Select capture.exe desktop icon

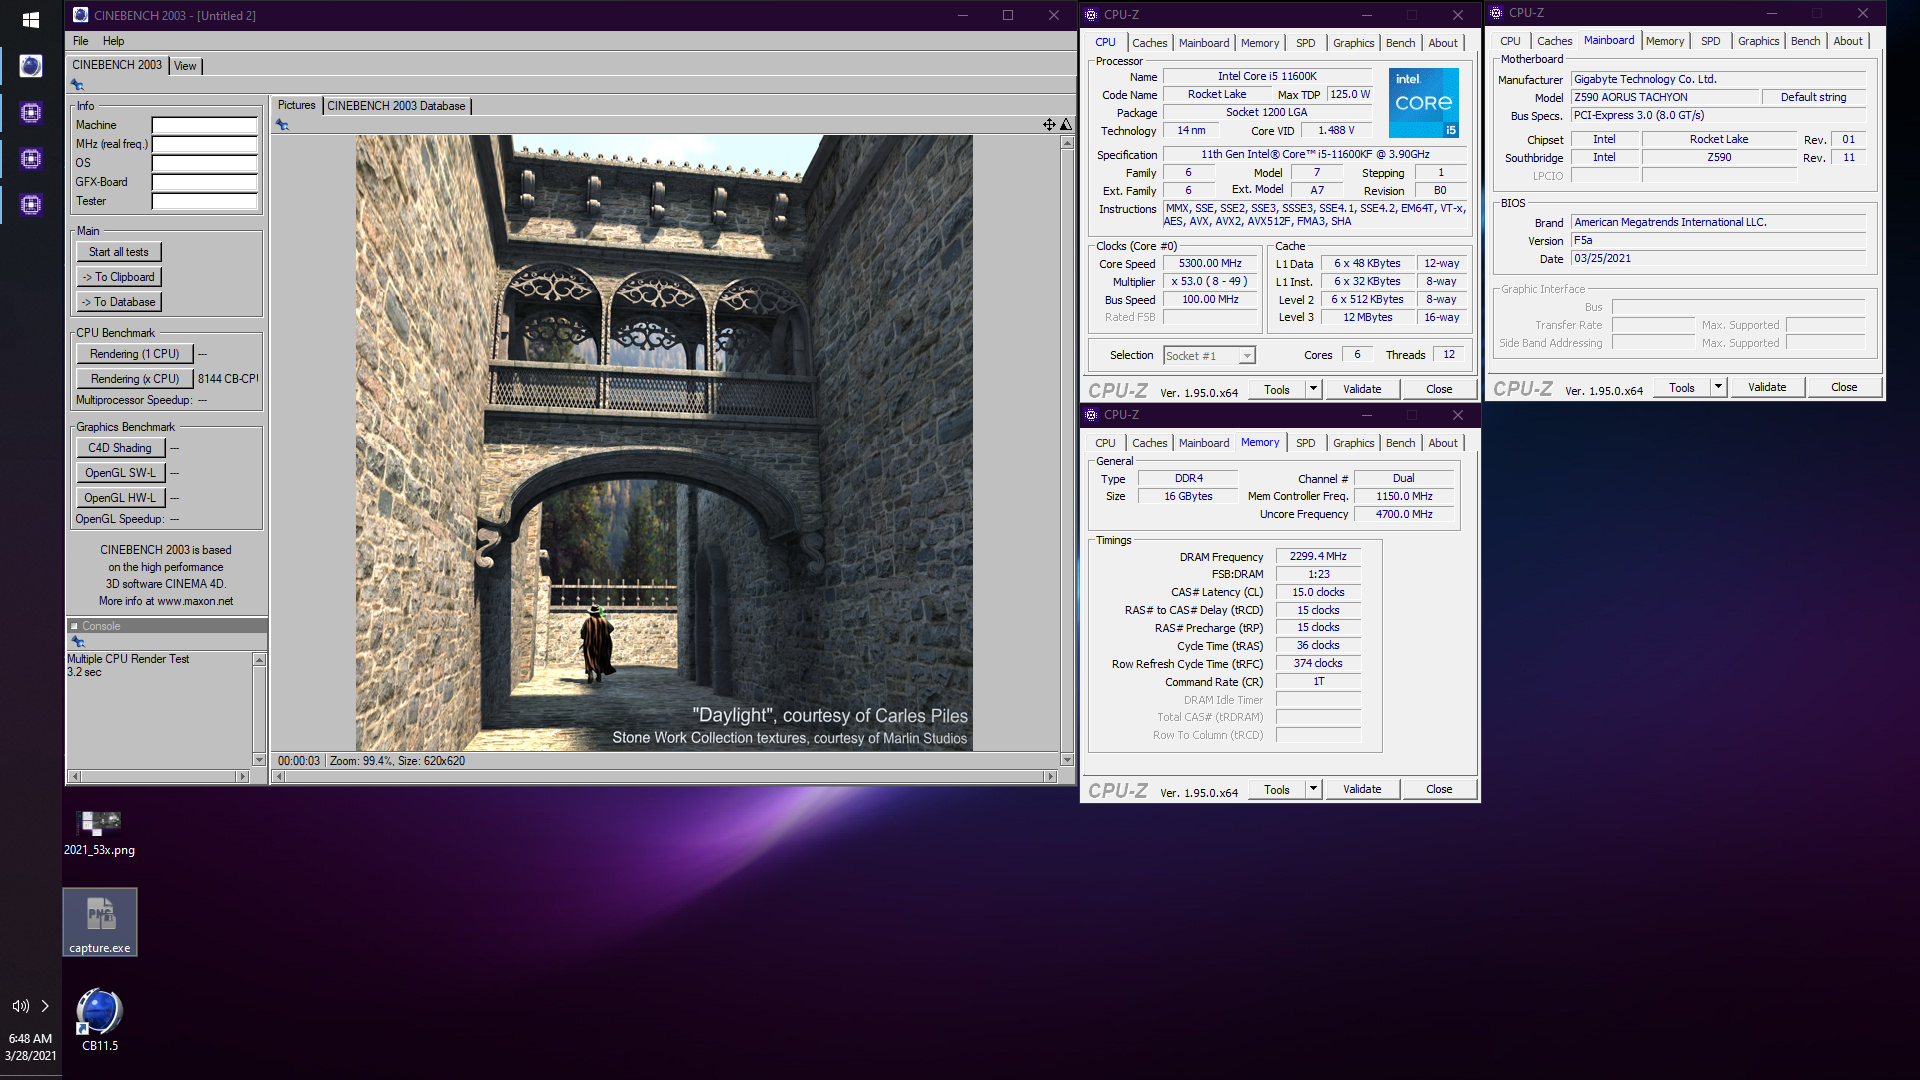(x=100, y=922)
